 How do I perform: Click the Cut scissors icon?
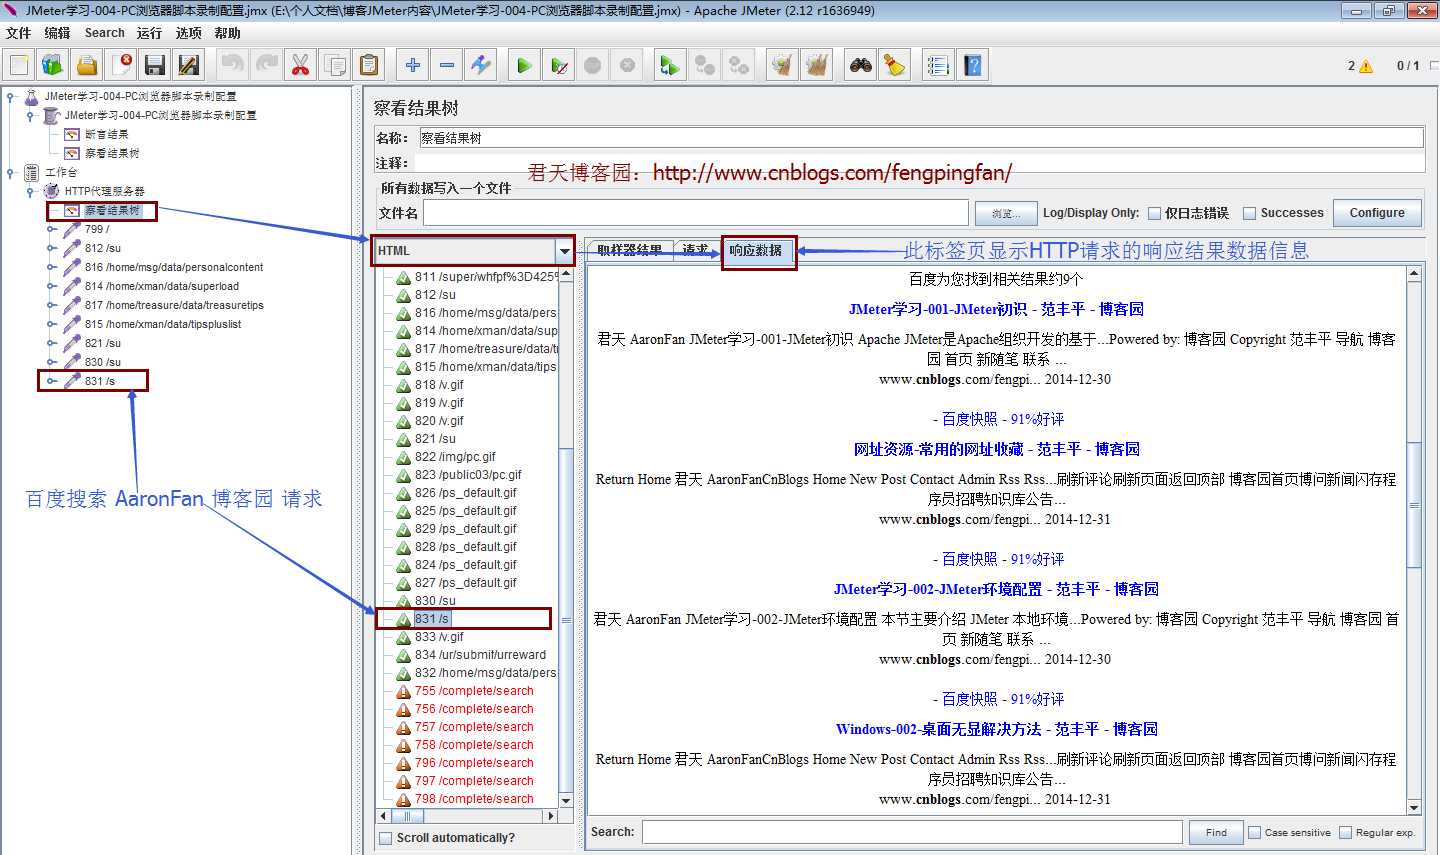(300, 66)
